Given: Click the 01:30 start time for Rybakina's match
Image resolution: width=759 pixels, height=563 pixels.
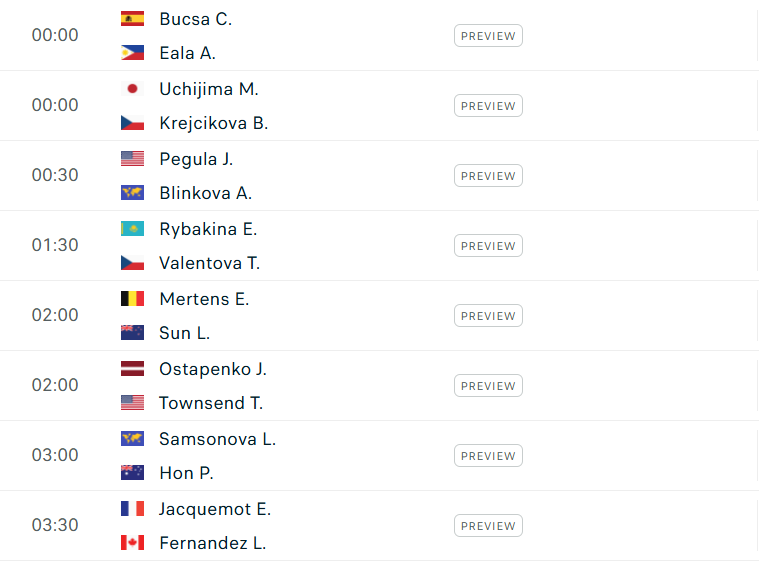Looking at the screenshot, I should [55, 246].
